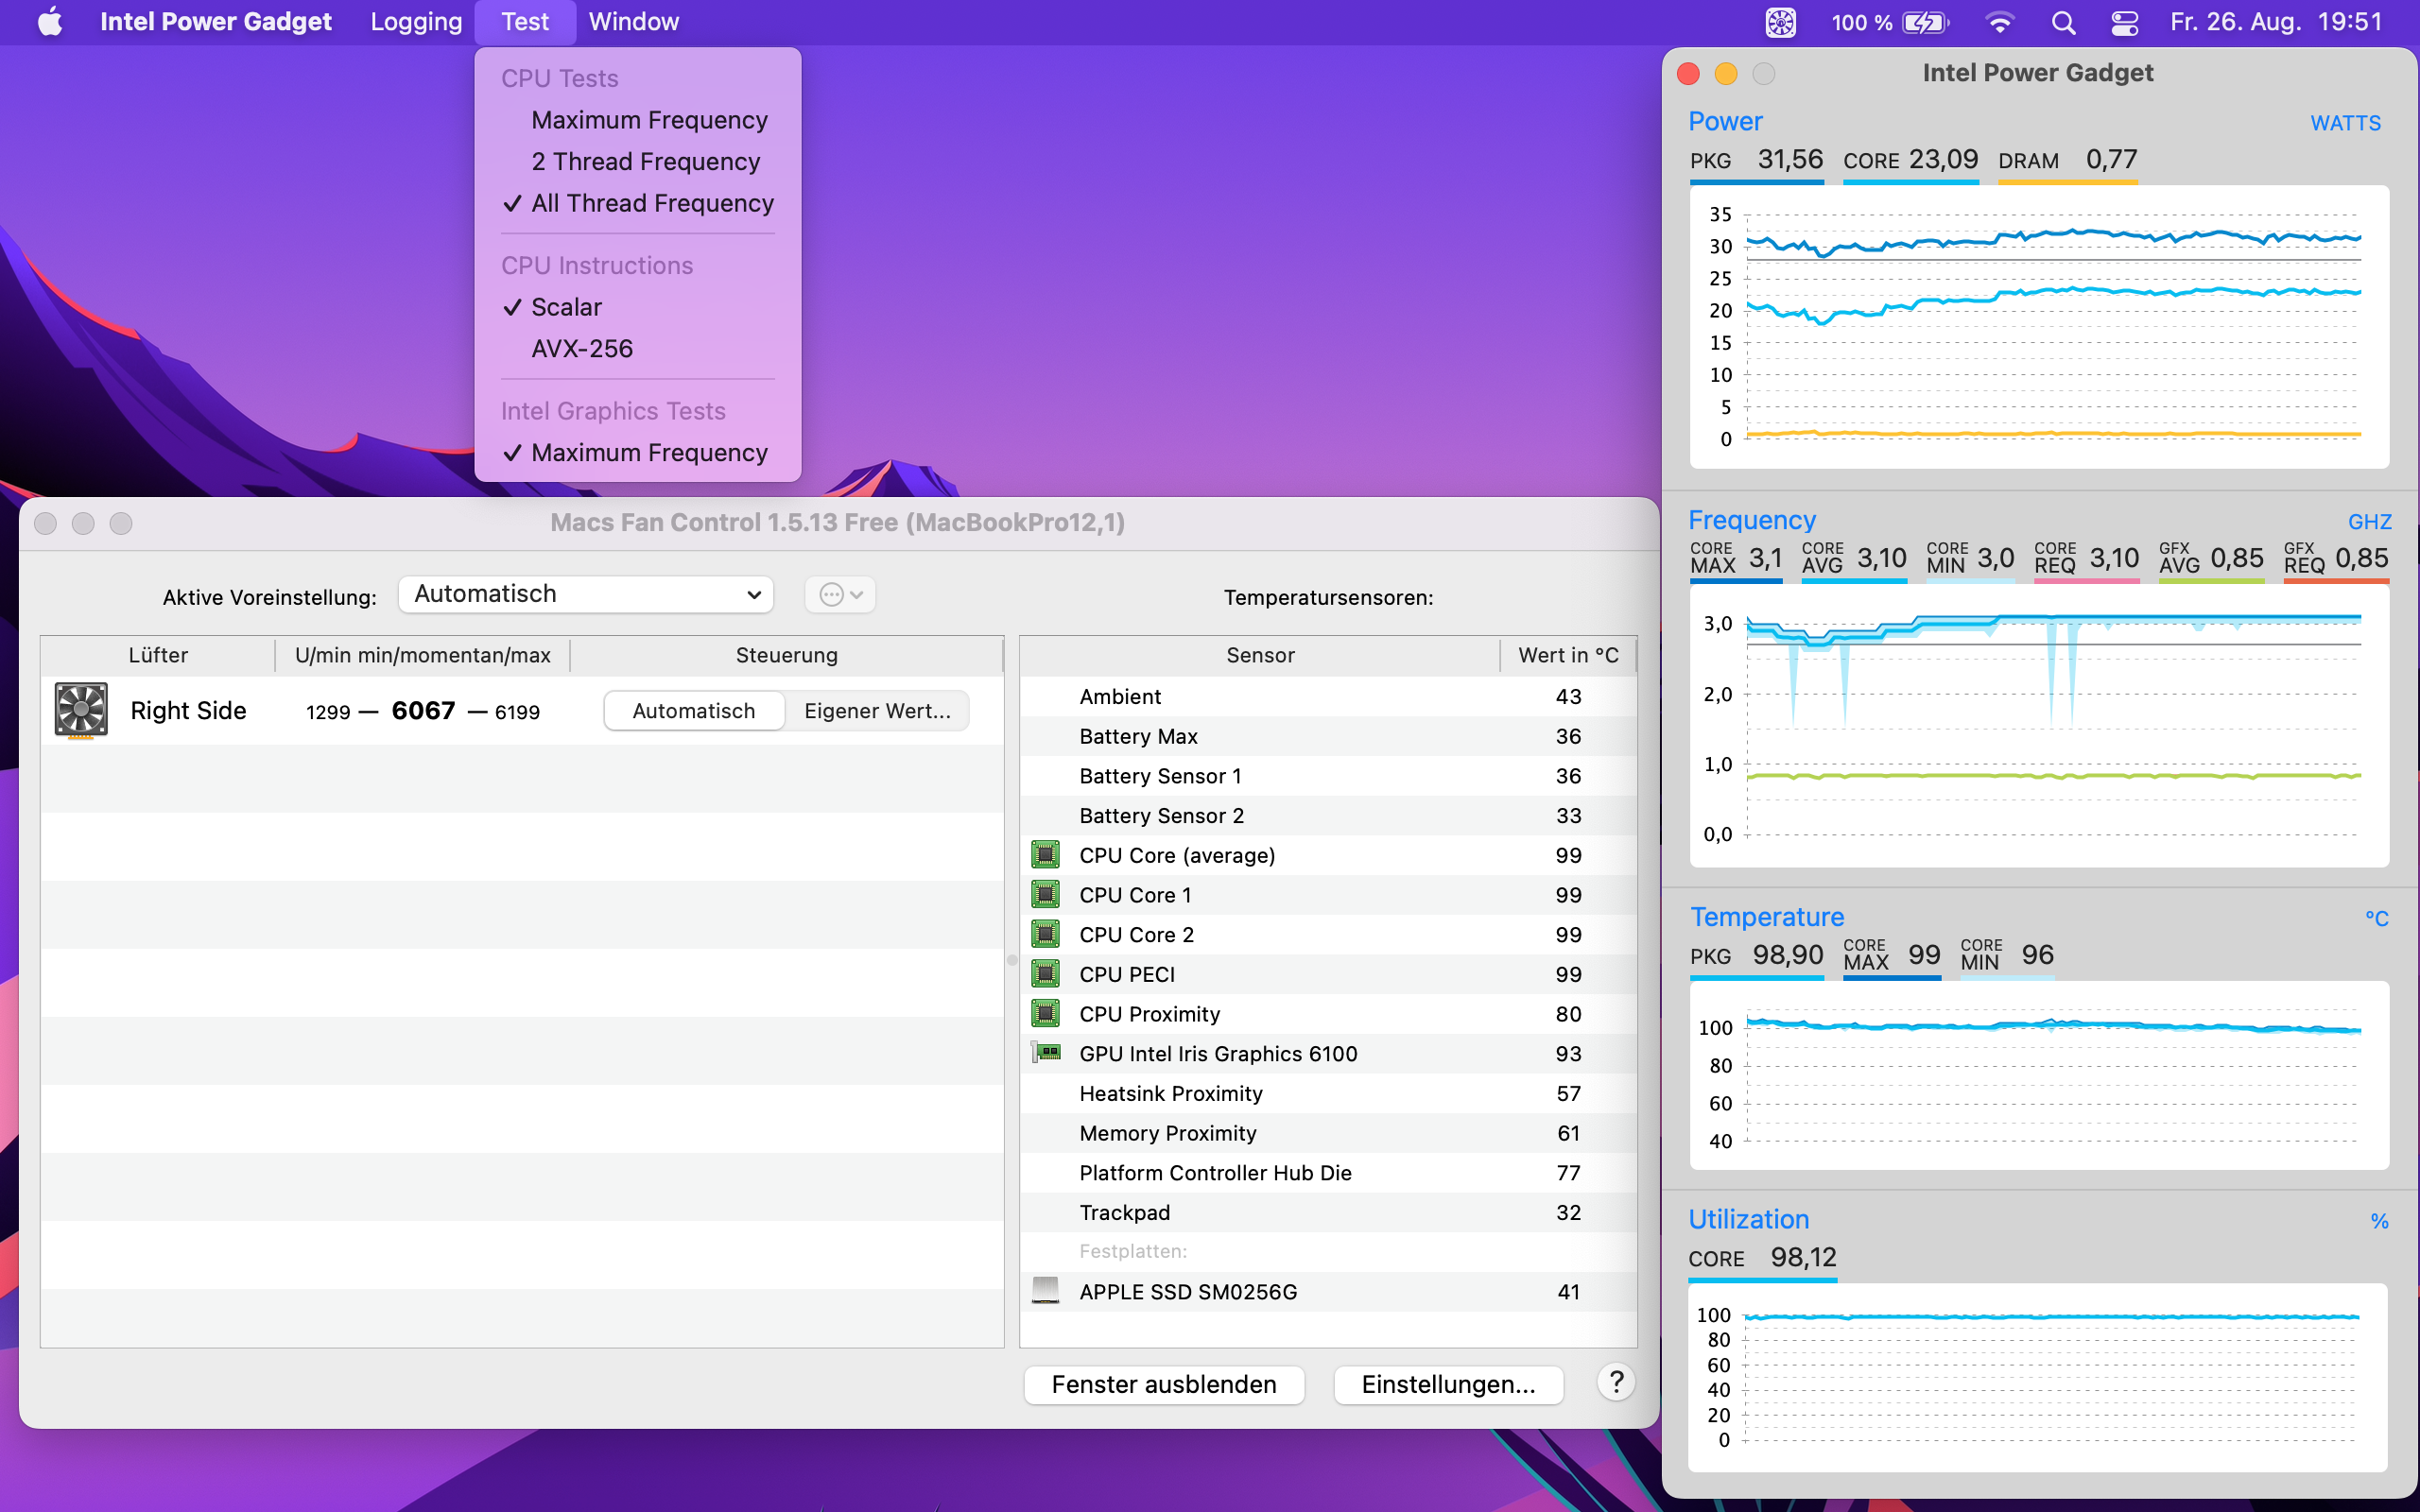The image size is (2420, 1512).
Task: Sort by Wert in °C column header
Action: (x=1568, y=655)
